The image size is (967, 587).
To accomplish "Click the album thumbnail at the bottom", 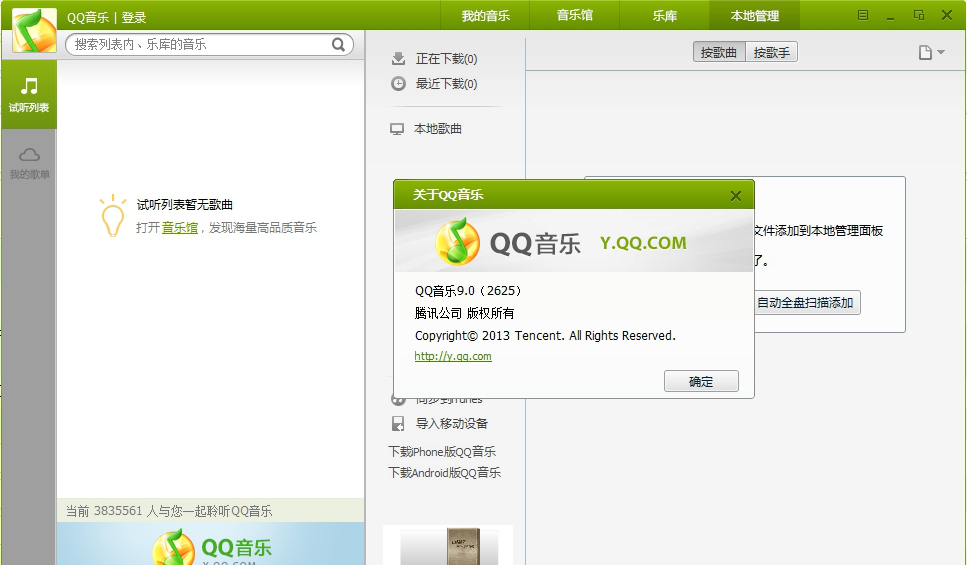I will click(x=448, y=546).
